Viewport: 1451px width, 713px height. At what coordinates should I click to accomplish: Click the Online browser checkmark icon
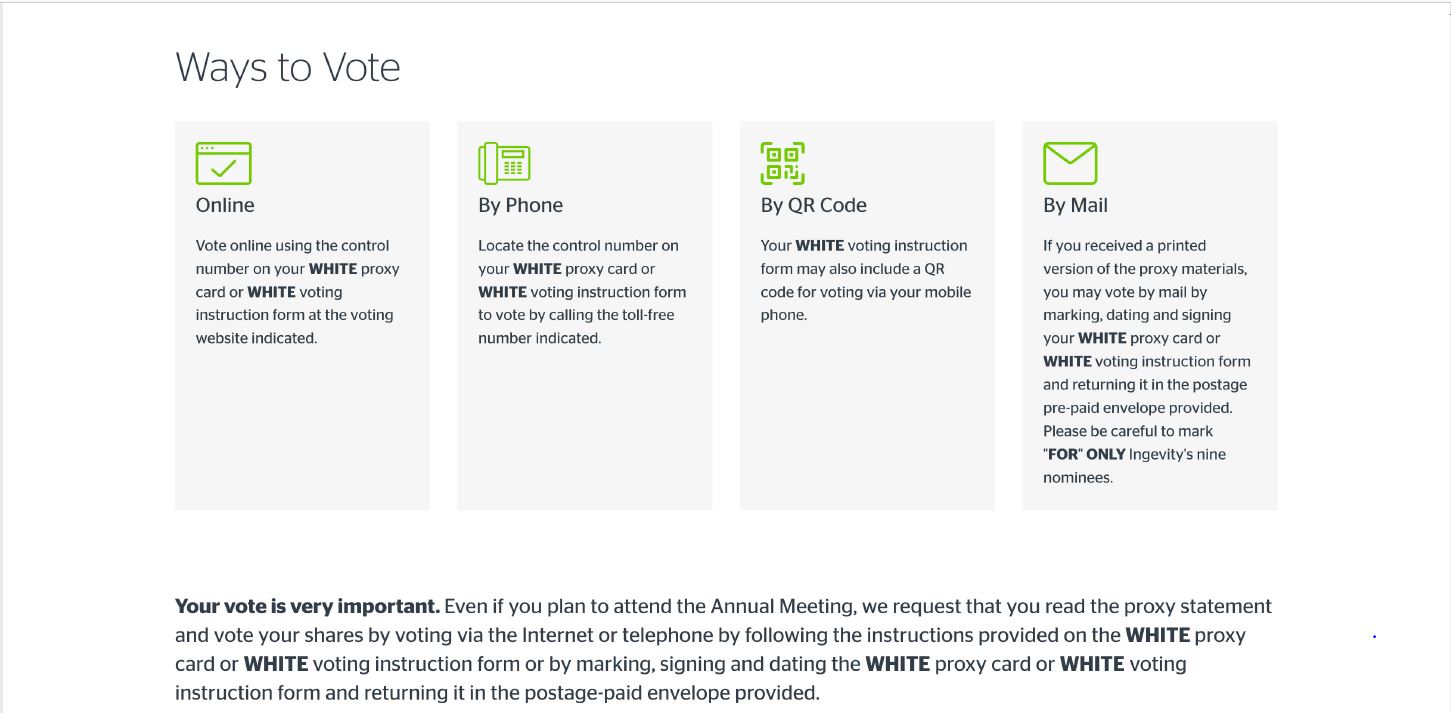(223, 163)
